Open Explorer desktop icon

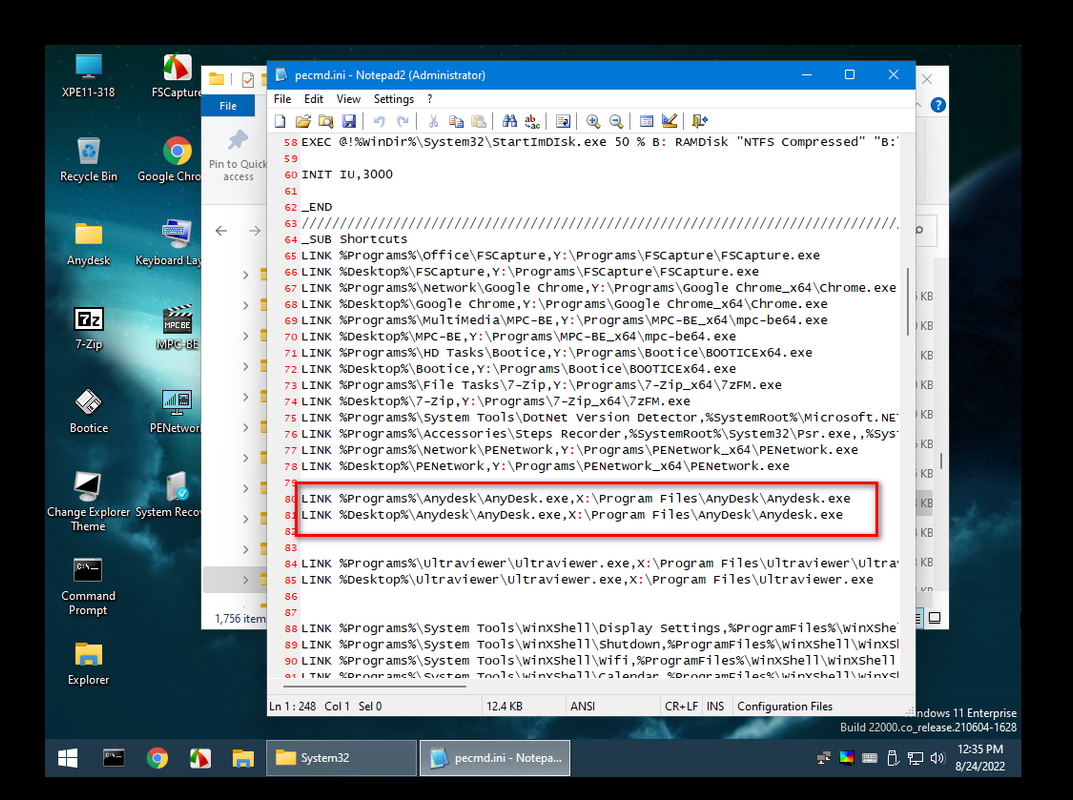click(x=88, y=663)
